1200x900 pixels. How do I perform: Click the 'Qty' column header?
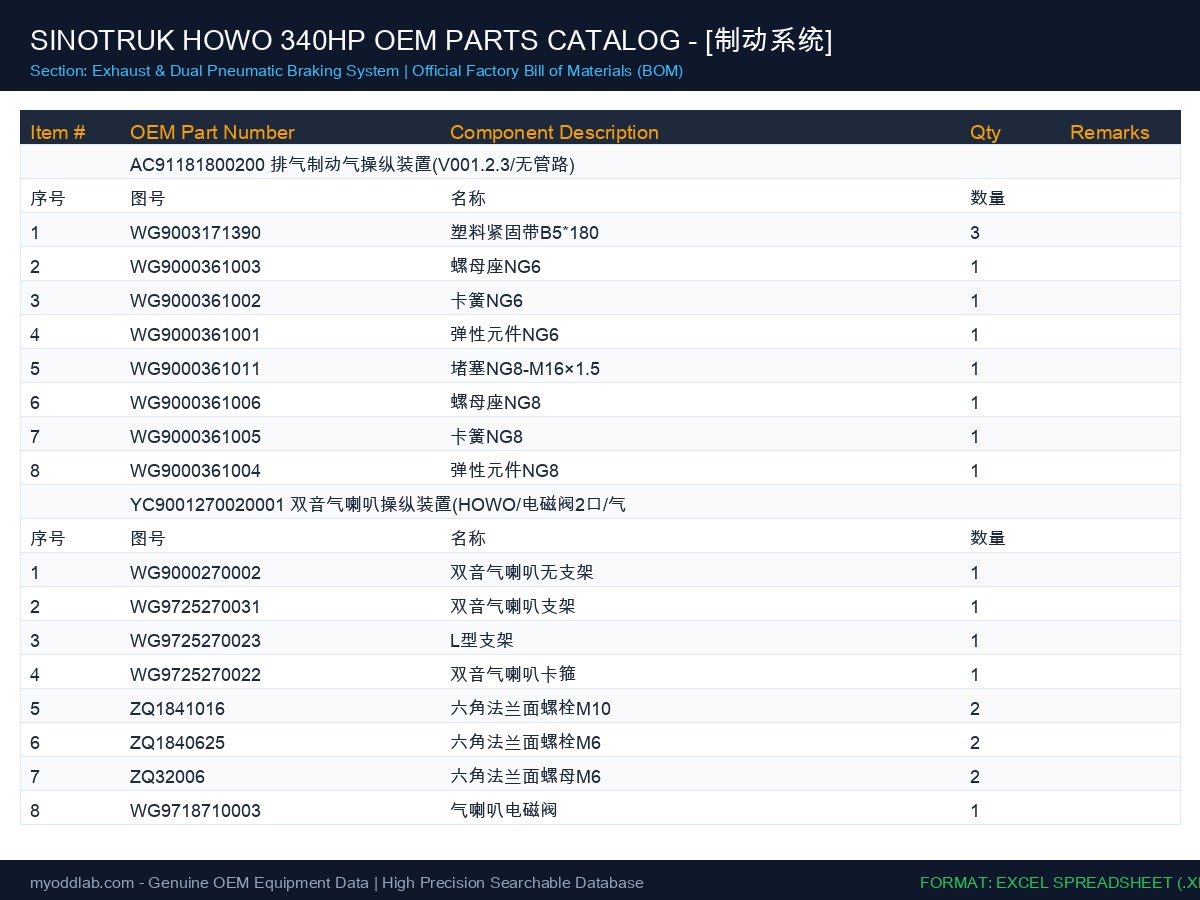pos(985,132)
